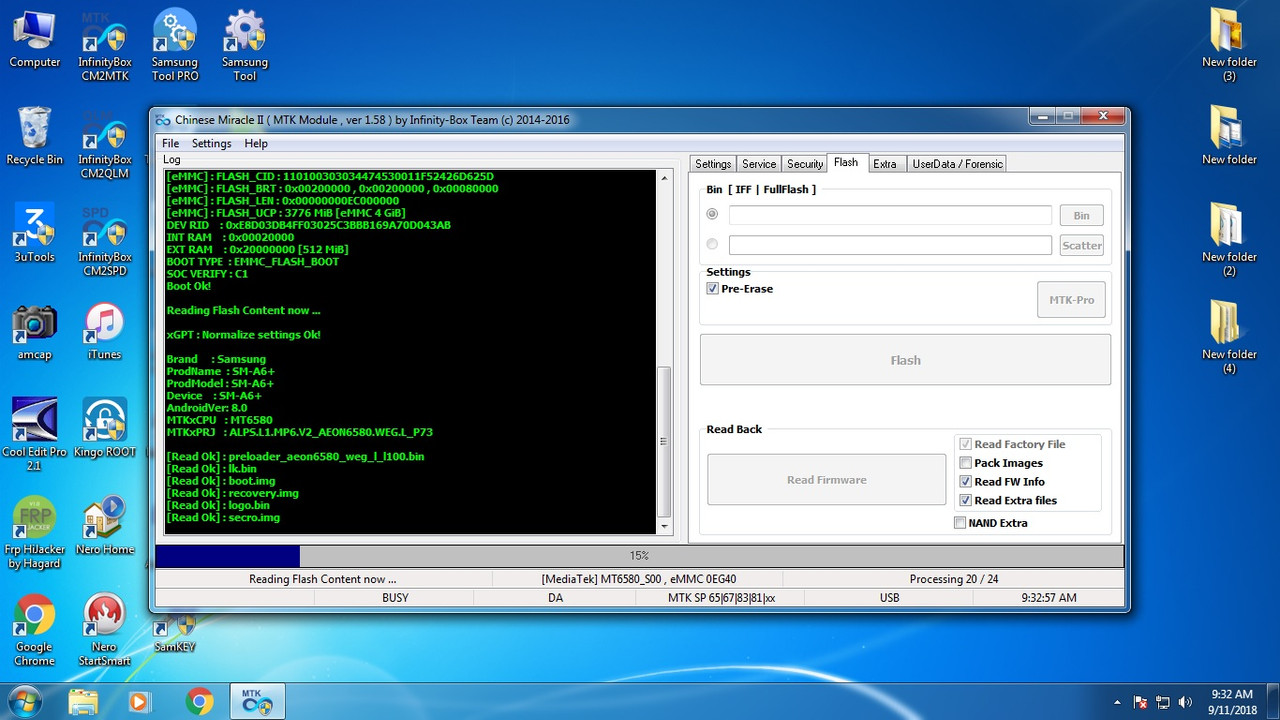
Task: Switch to the MTK app taskbar button
Action: 259,702
